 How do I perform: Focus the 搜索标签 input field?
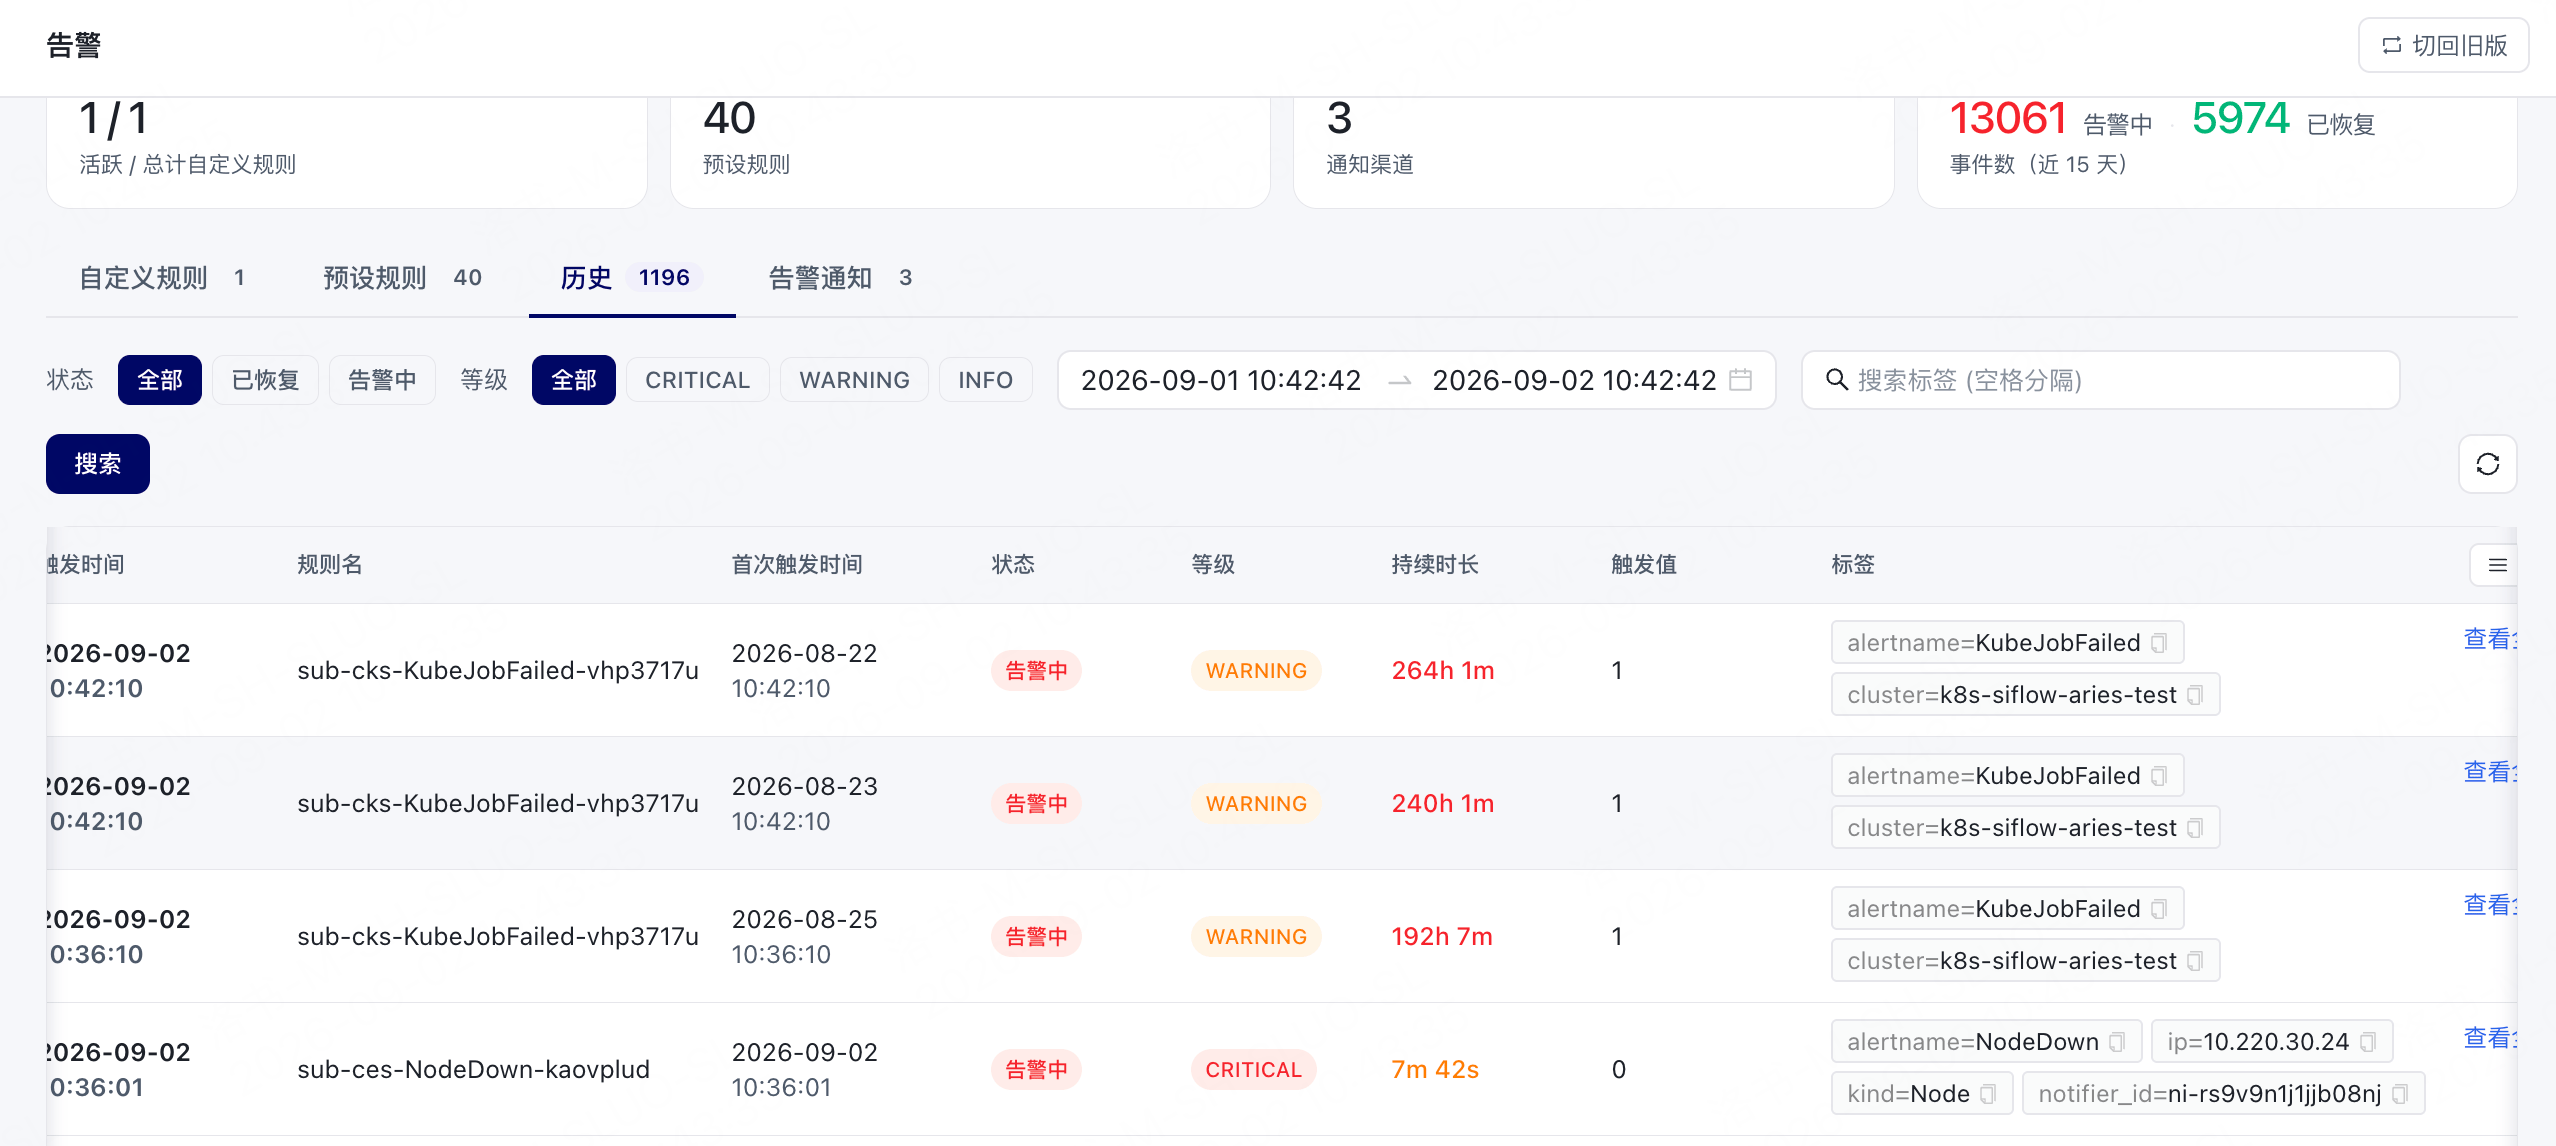2100,380
